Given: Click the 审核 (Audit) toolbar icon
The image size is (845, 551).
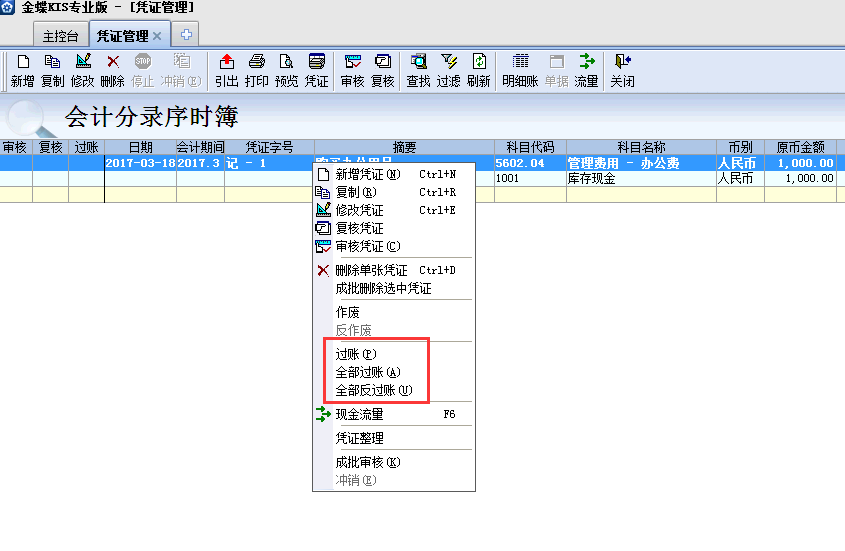Looking at the screenshot, I should click(x=352, y=69).
